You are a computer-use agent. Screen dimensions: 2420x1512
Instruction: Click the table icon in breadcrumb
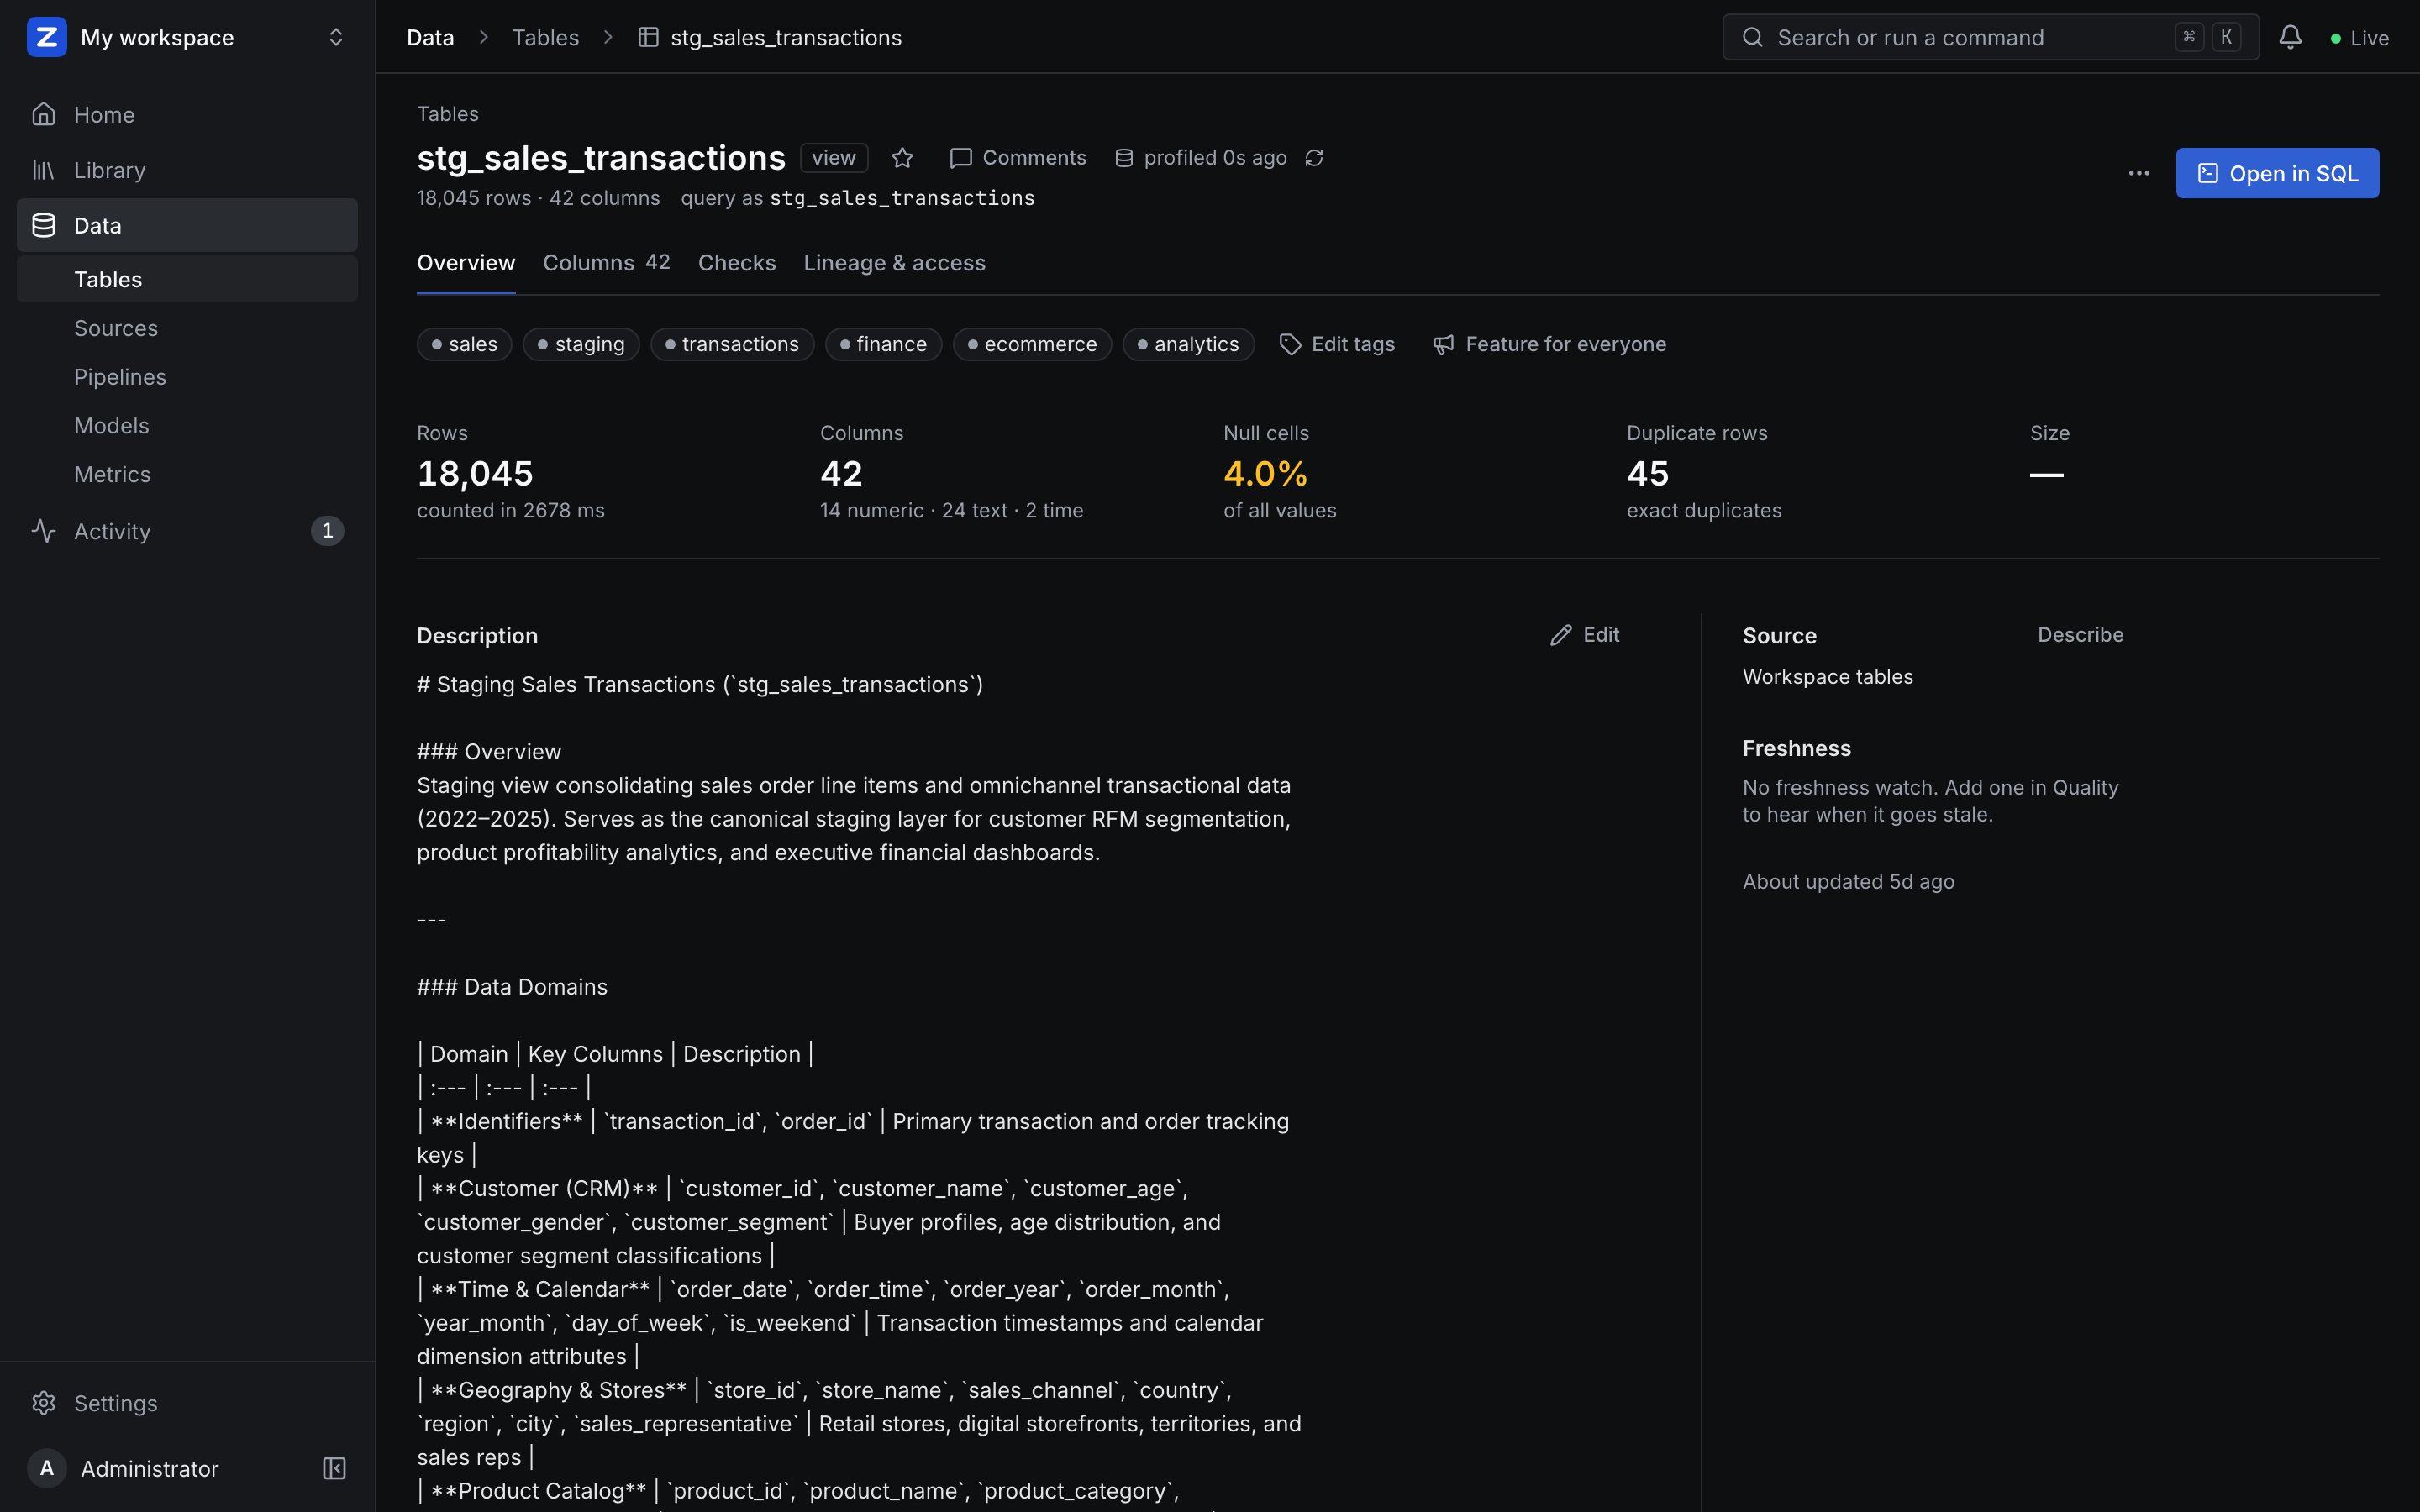648,37
